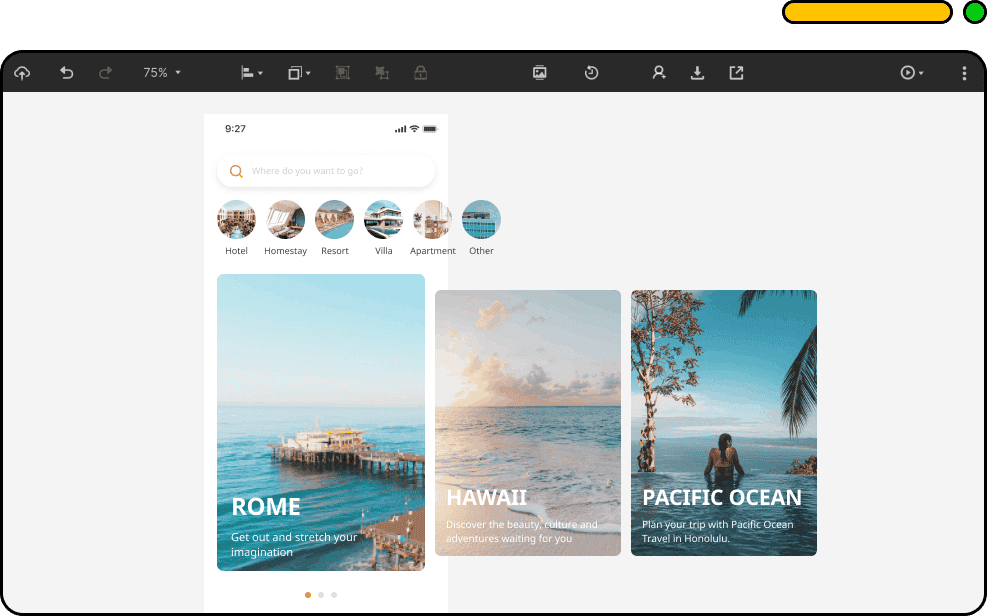Select the Hotel category thumbnail
Viewport: 987px width, 616px height.
(x=236, y=220)
